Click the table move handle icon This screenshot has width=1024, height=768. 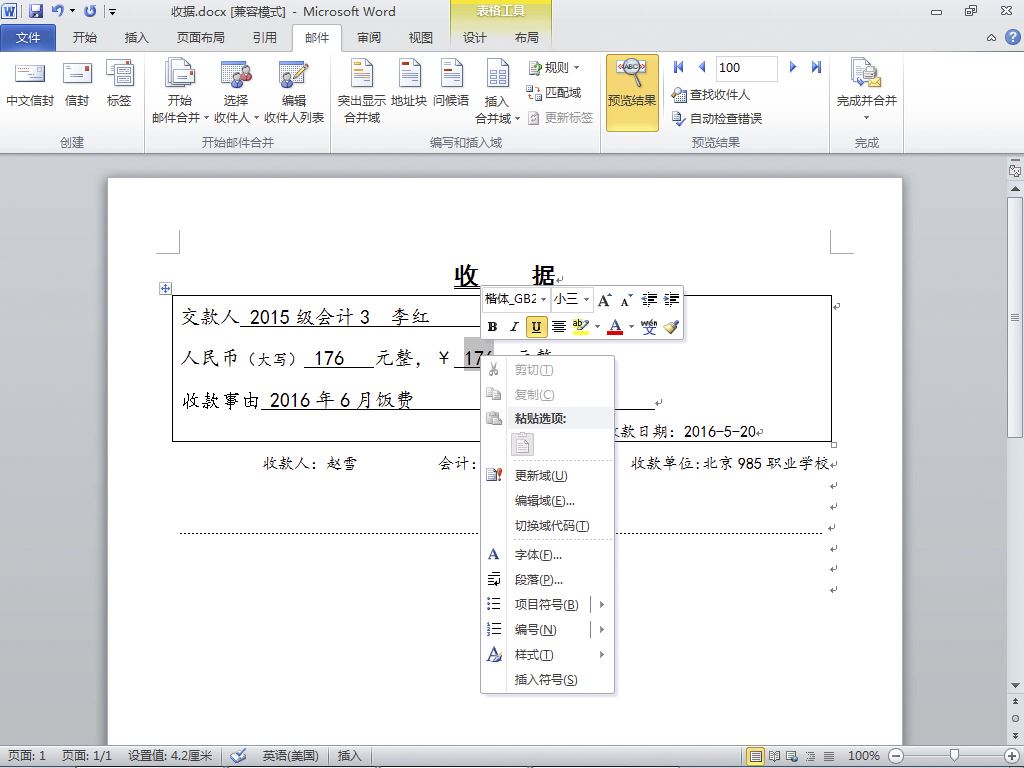[x=165, y=288]
